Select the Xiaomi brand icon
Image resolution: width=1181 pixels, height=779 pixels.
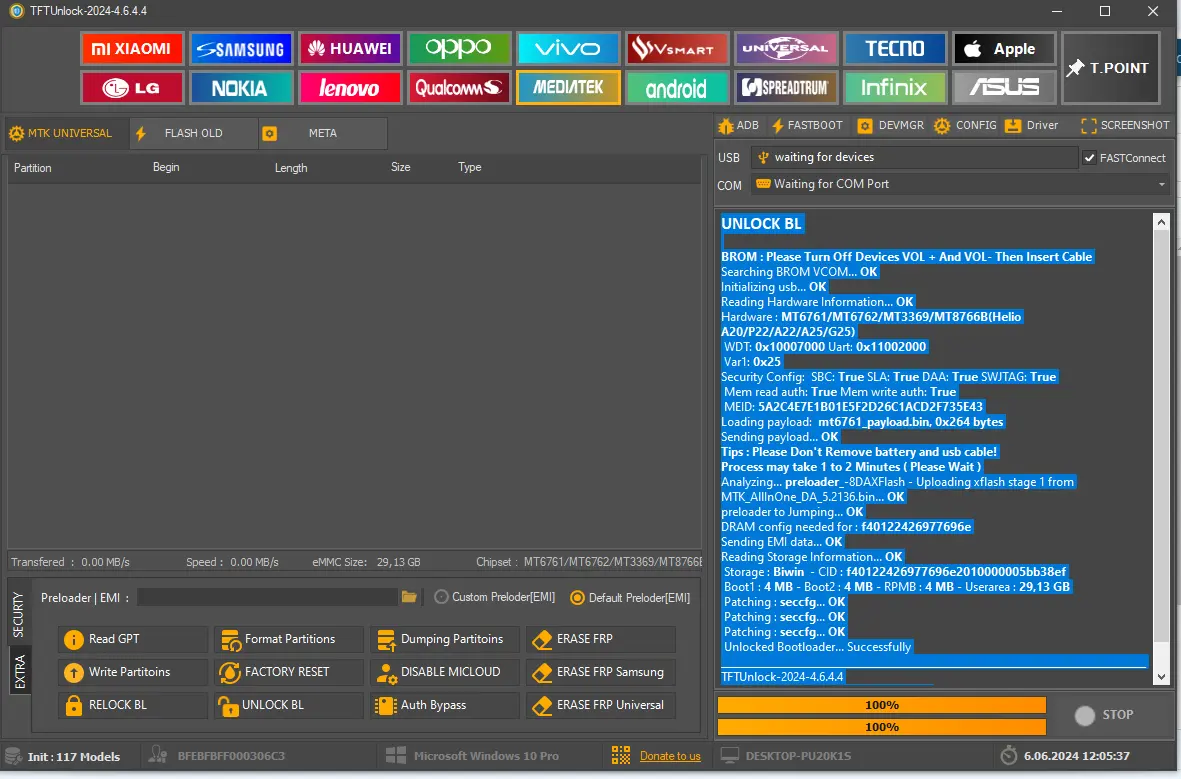pyautogui.click(x=132, y=49)
